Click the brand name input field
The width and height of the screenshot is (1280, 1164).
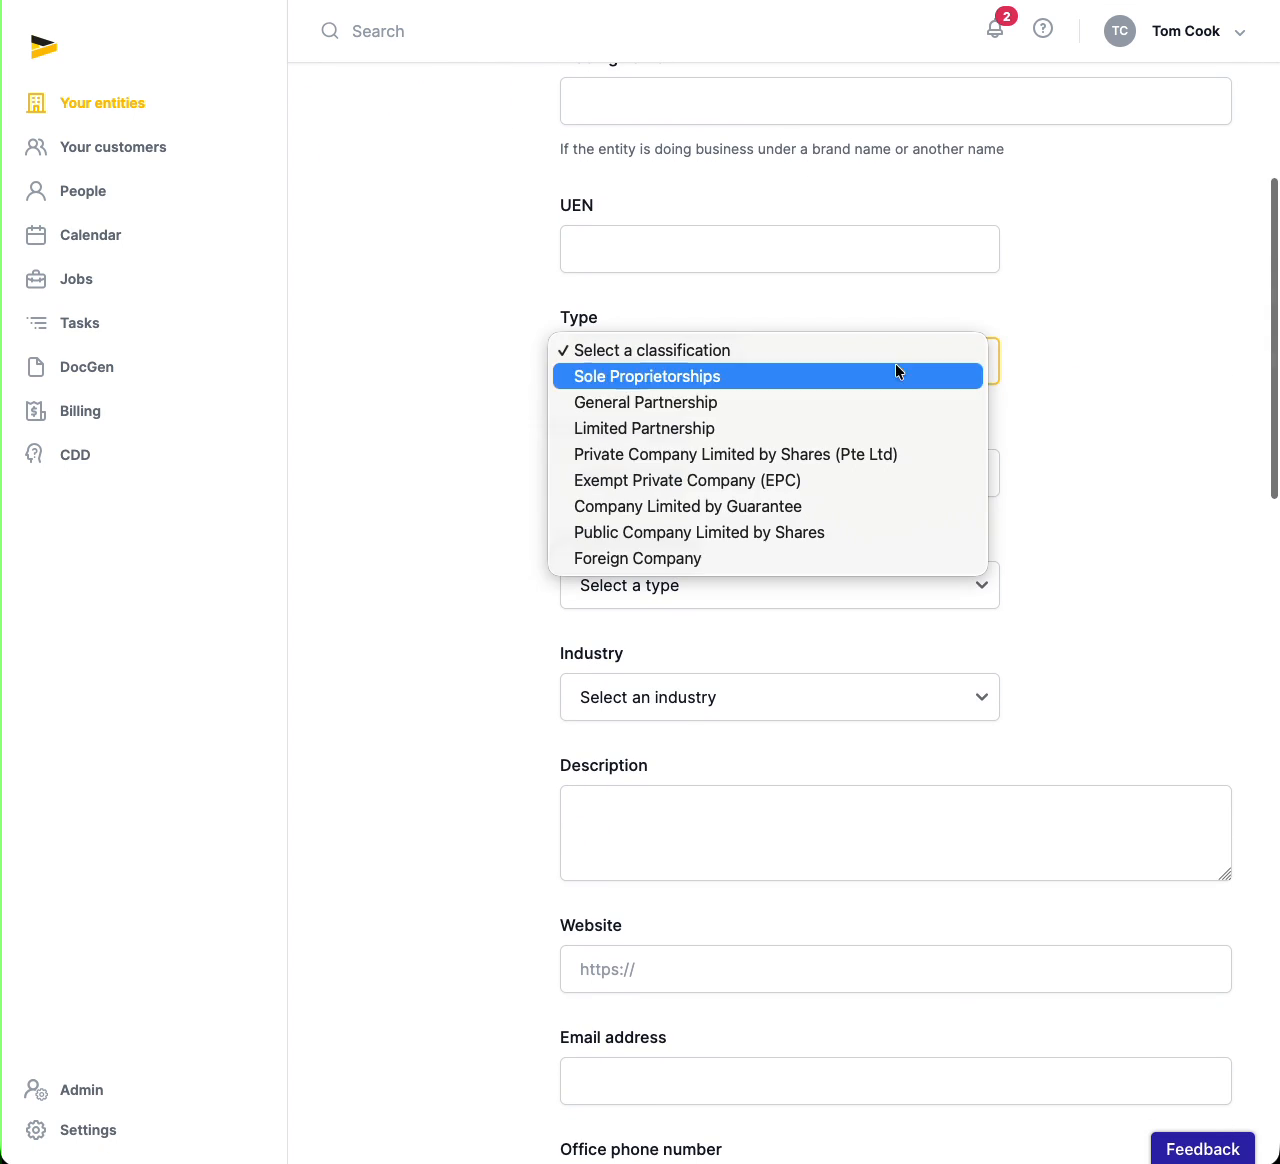click(x=896, y=101)
